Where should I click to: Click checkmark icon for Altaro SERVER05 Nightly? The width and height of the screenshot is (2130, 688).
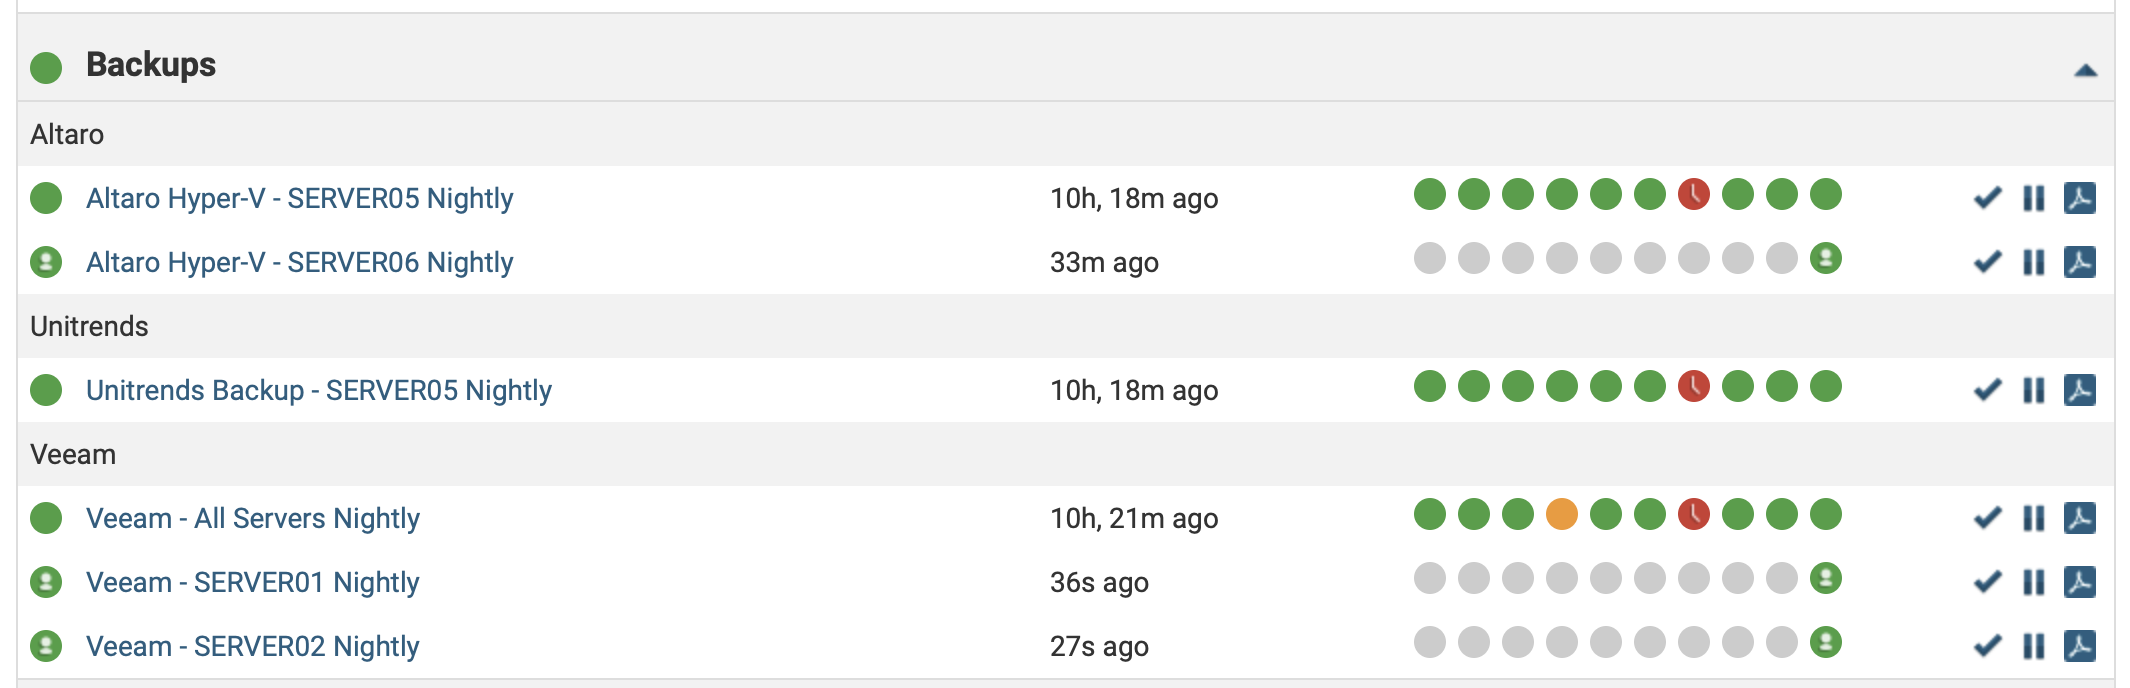(1987, 198)
